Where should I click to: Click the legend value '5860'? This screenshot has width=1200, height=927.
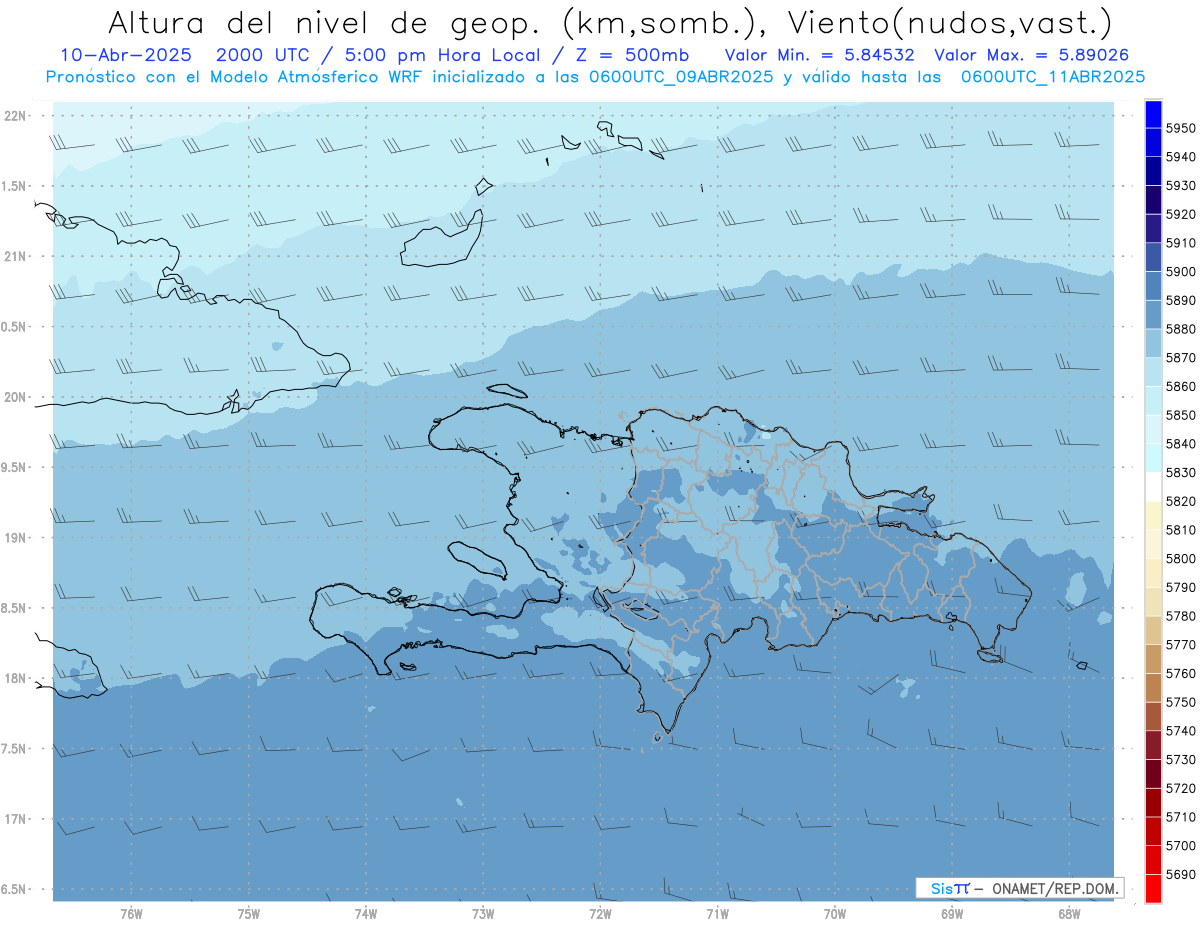pos(1181,386)
